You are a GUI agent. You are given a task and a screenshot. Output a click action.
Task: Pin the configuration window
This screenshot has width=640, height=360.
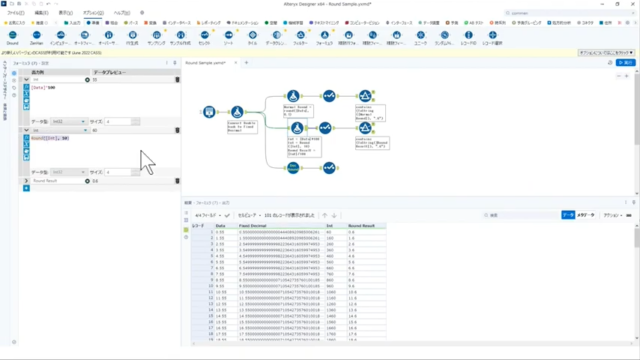pyautogui.click(x=175, y=63)
